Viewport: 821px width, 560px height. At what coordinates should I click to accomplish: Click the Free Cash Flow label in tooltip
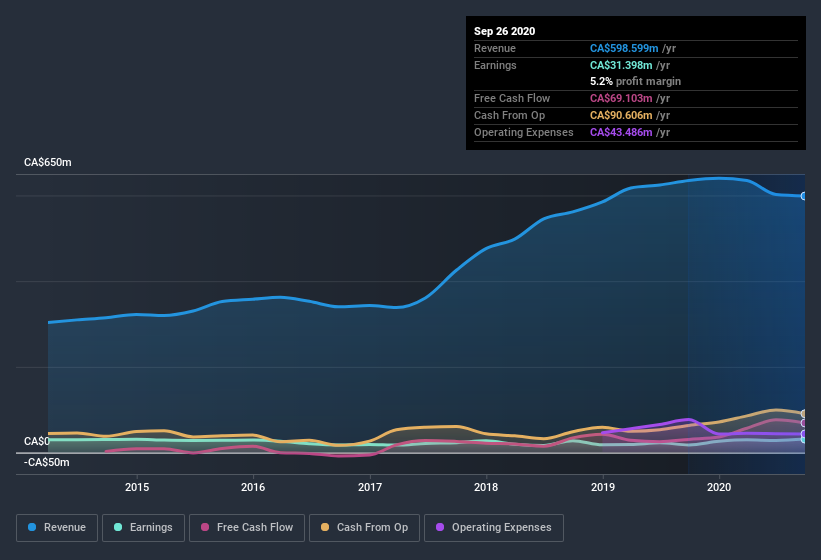click(512, 98)
